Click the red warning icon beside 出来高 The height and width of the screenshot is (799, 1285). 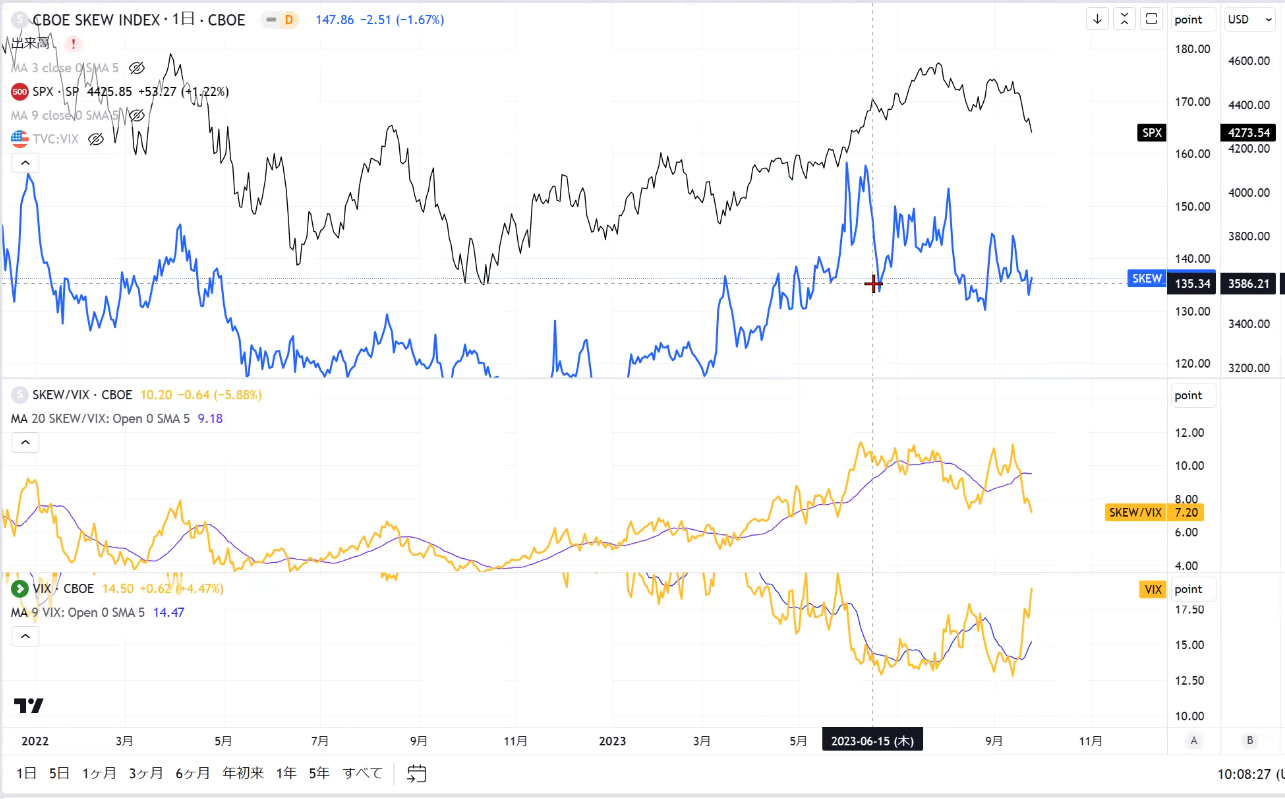72,44
